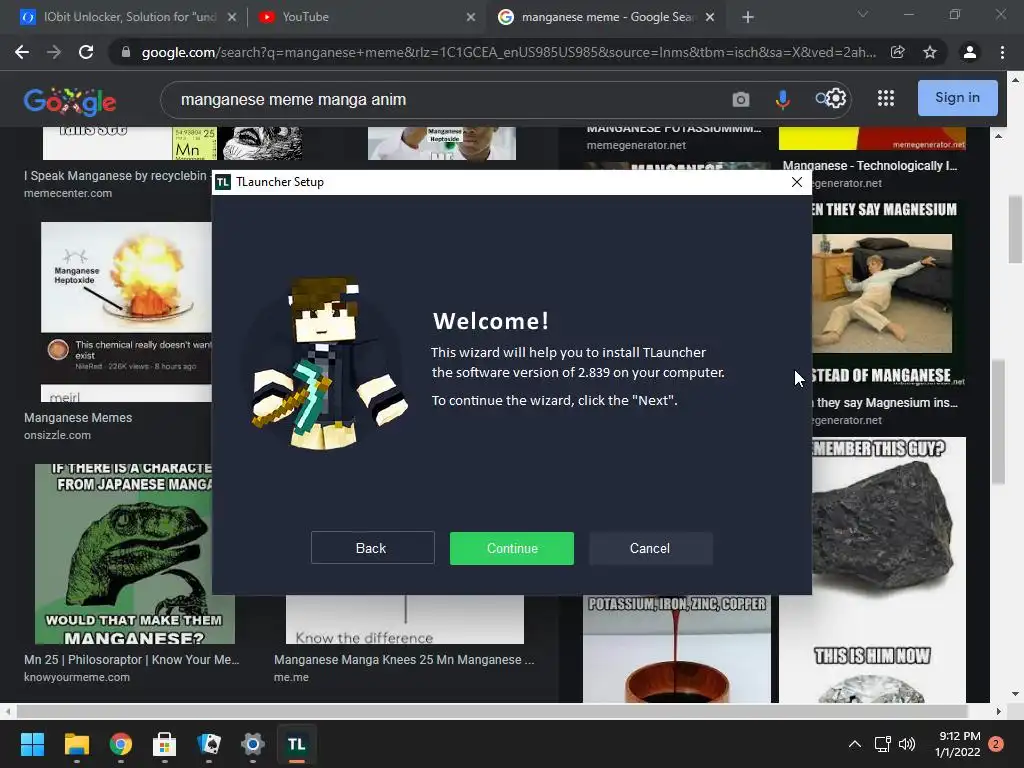Open Potassium, Iron, Zinc, Copper image result
The image size is (1024, 768).
tap(677, 649)
